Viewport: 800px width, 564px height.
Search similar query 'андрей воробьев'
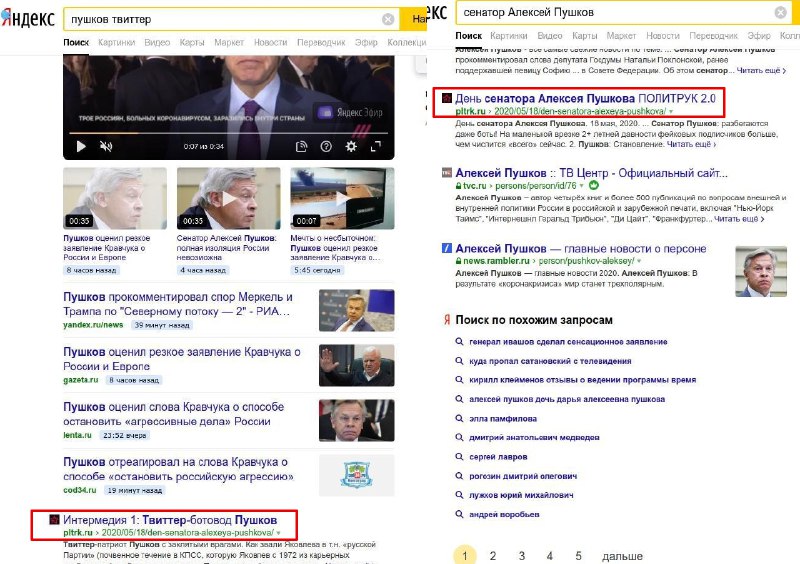point(504,514)
